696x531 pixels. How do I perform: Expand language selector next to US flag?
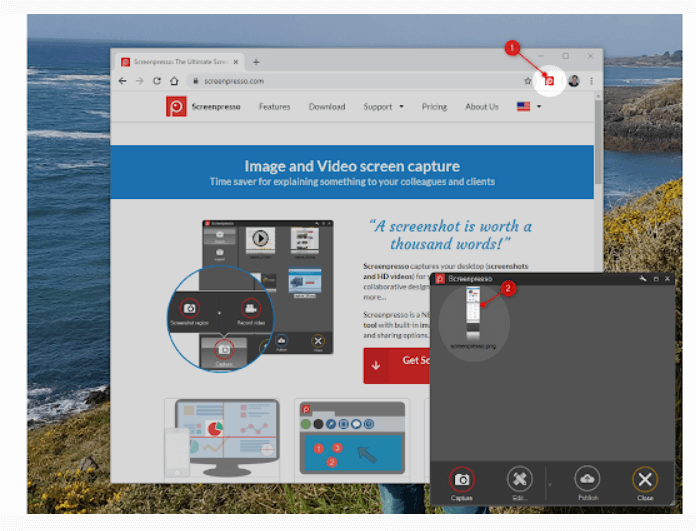pos(539,107)
